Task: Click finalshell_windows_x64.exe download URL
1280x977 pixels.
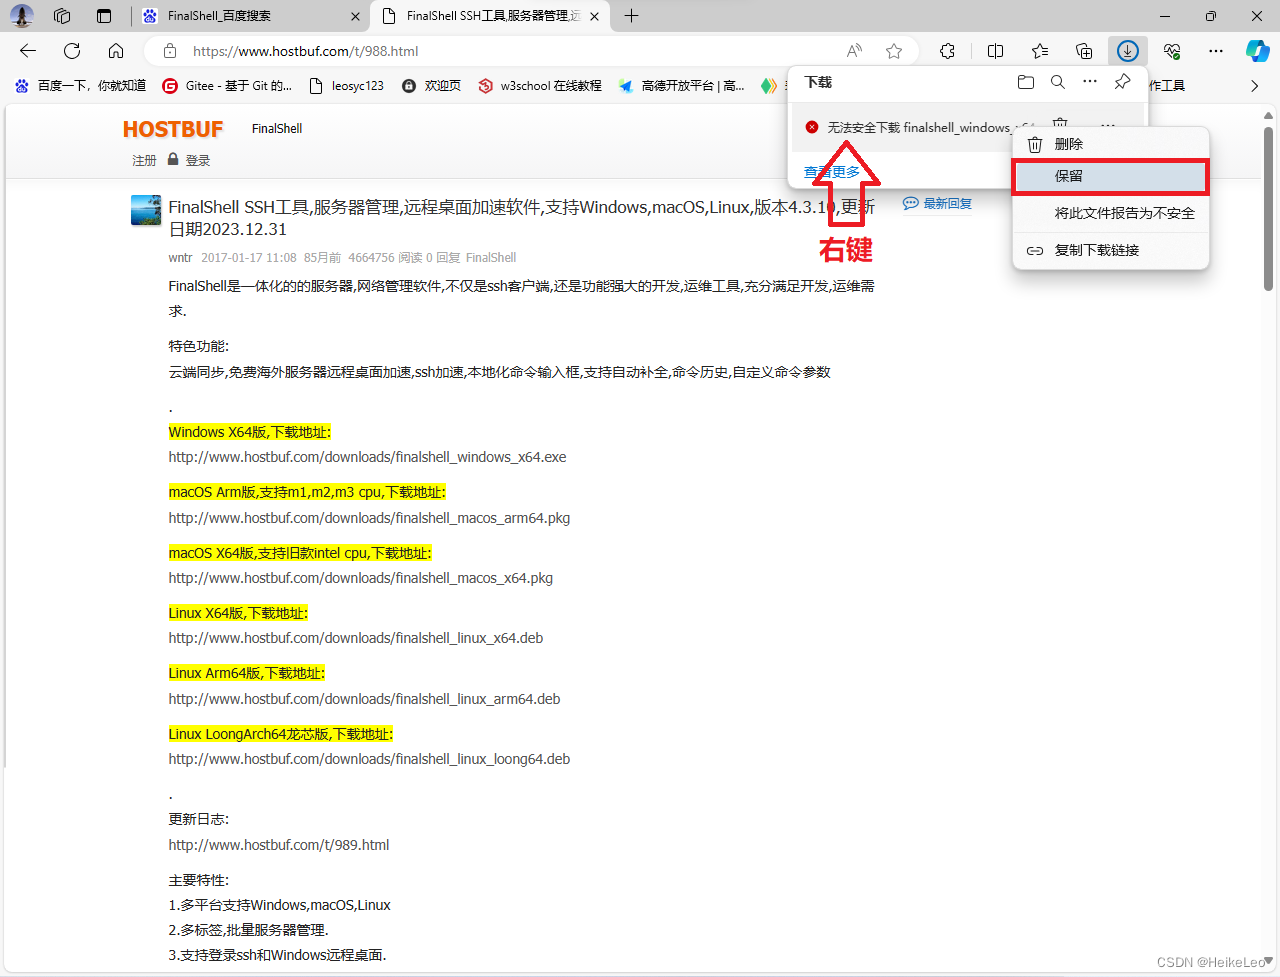Action: coord(367,457)
